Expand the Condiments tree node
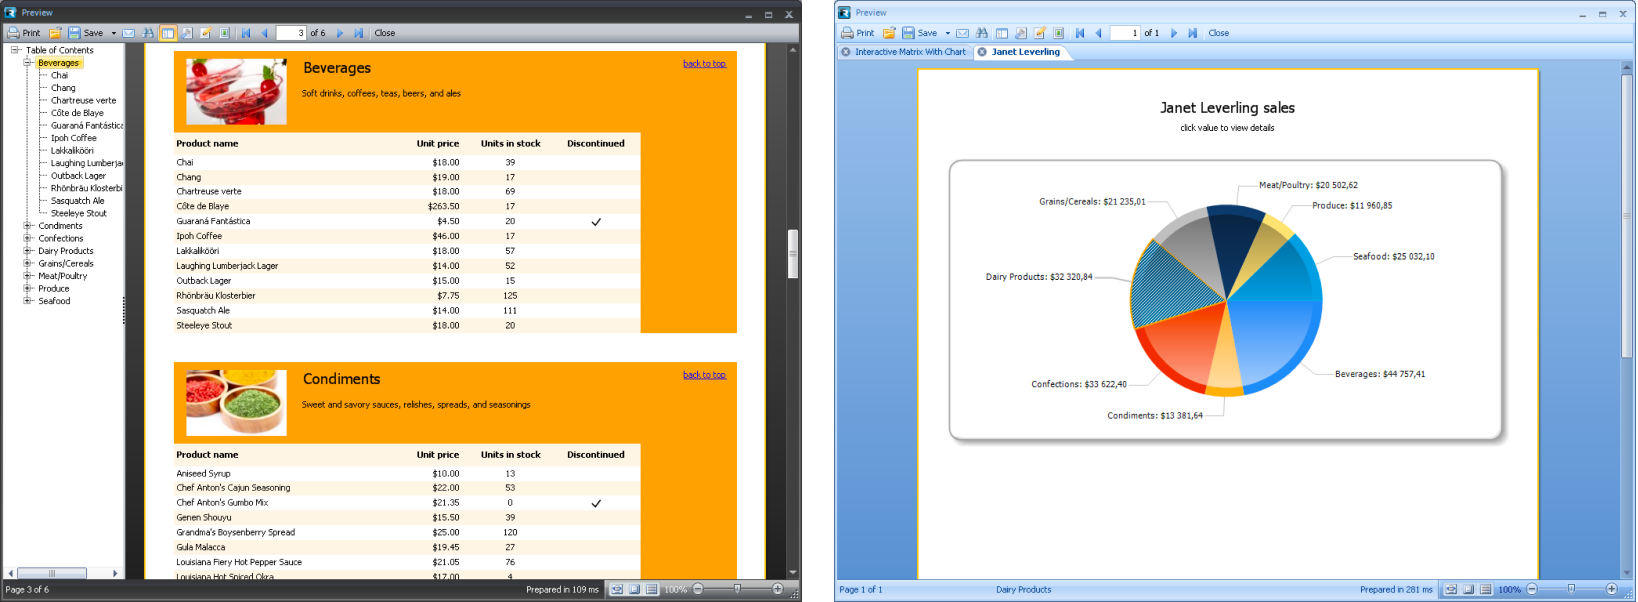This screenshot has height=602, width=1638. point(28,226)
